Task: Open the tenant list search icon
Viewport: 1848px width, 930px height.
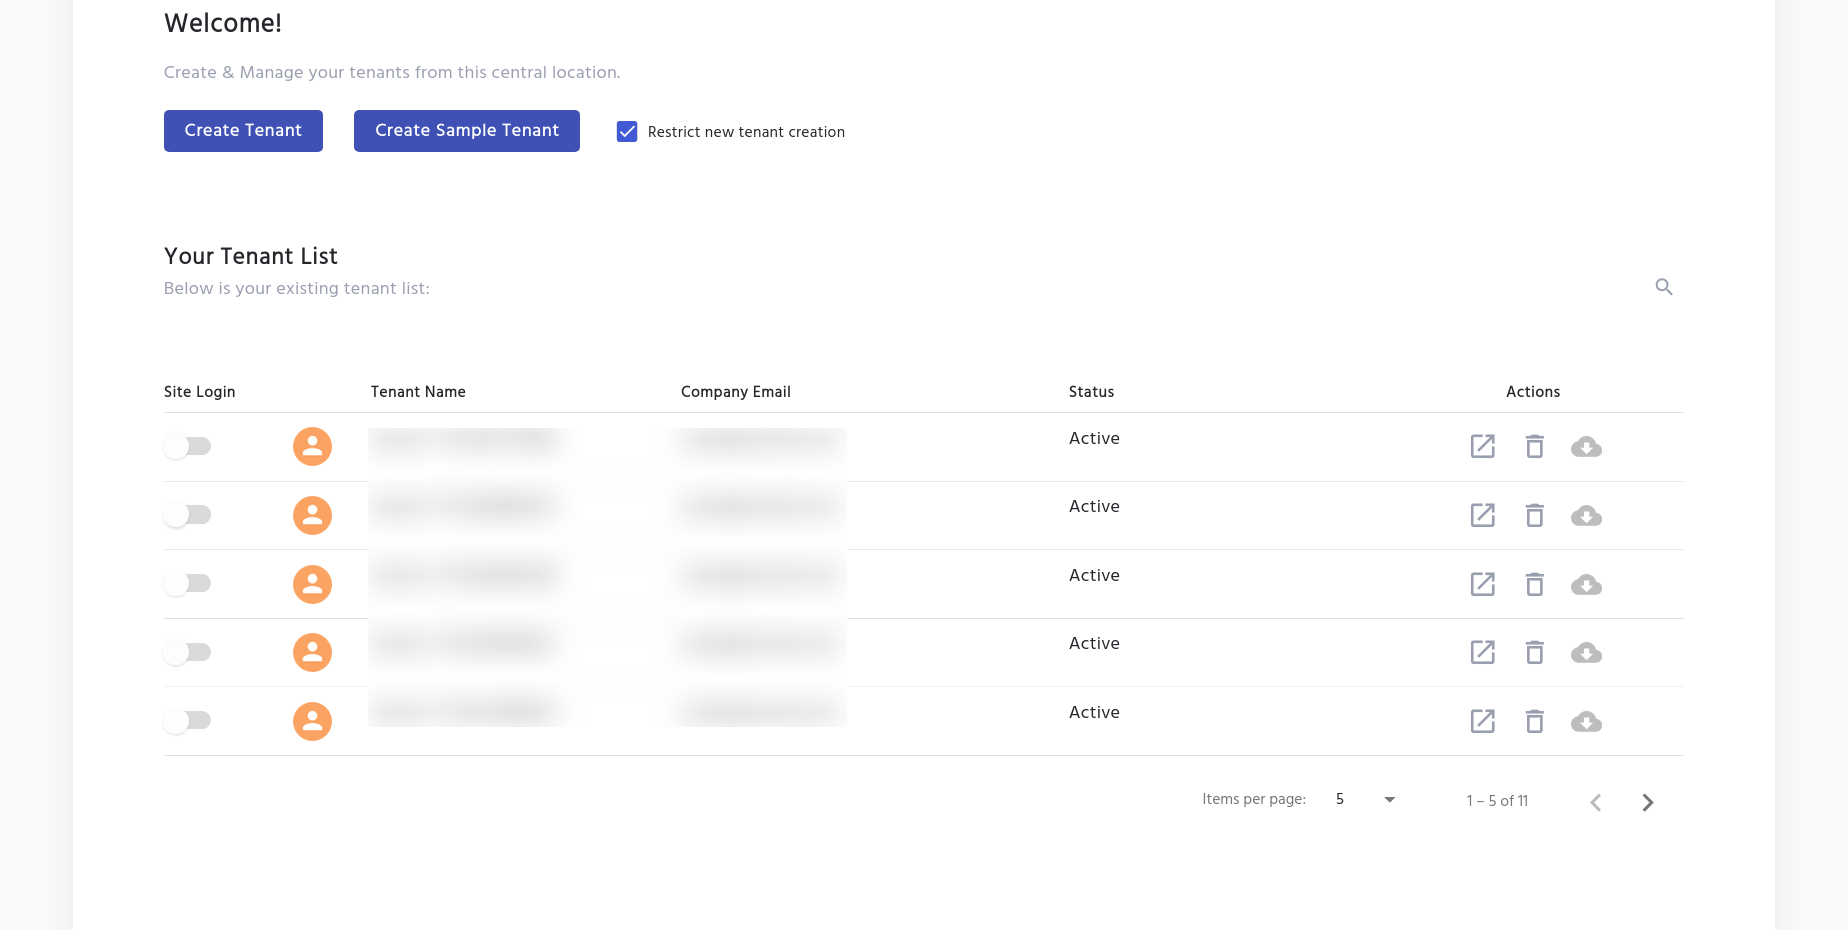Action: point(1663,287)
